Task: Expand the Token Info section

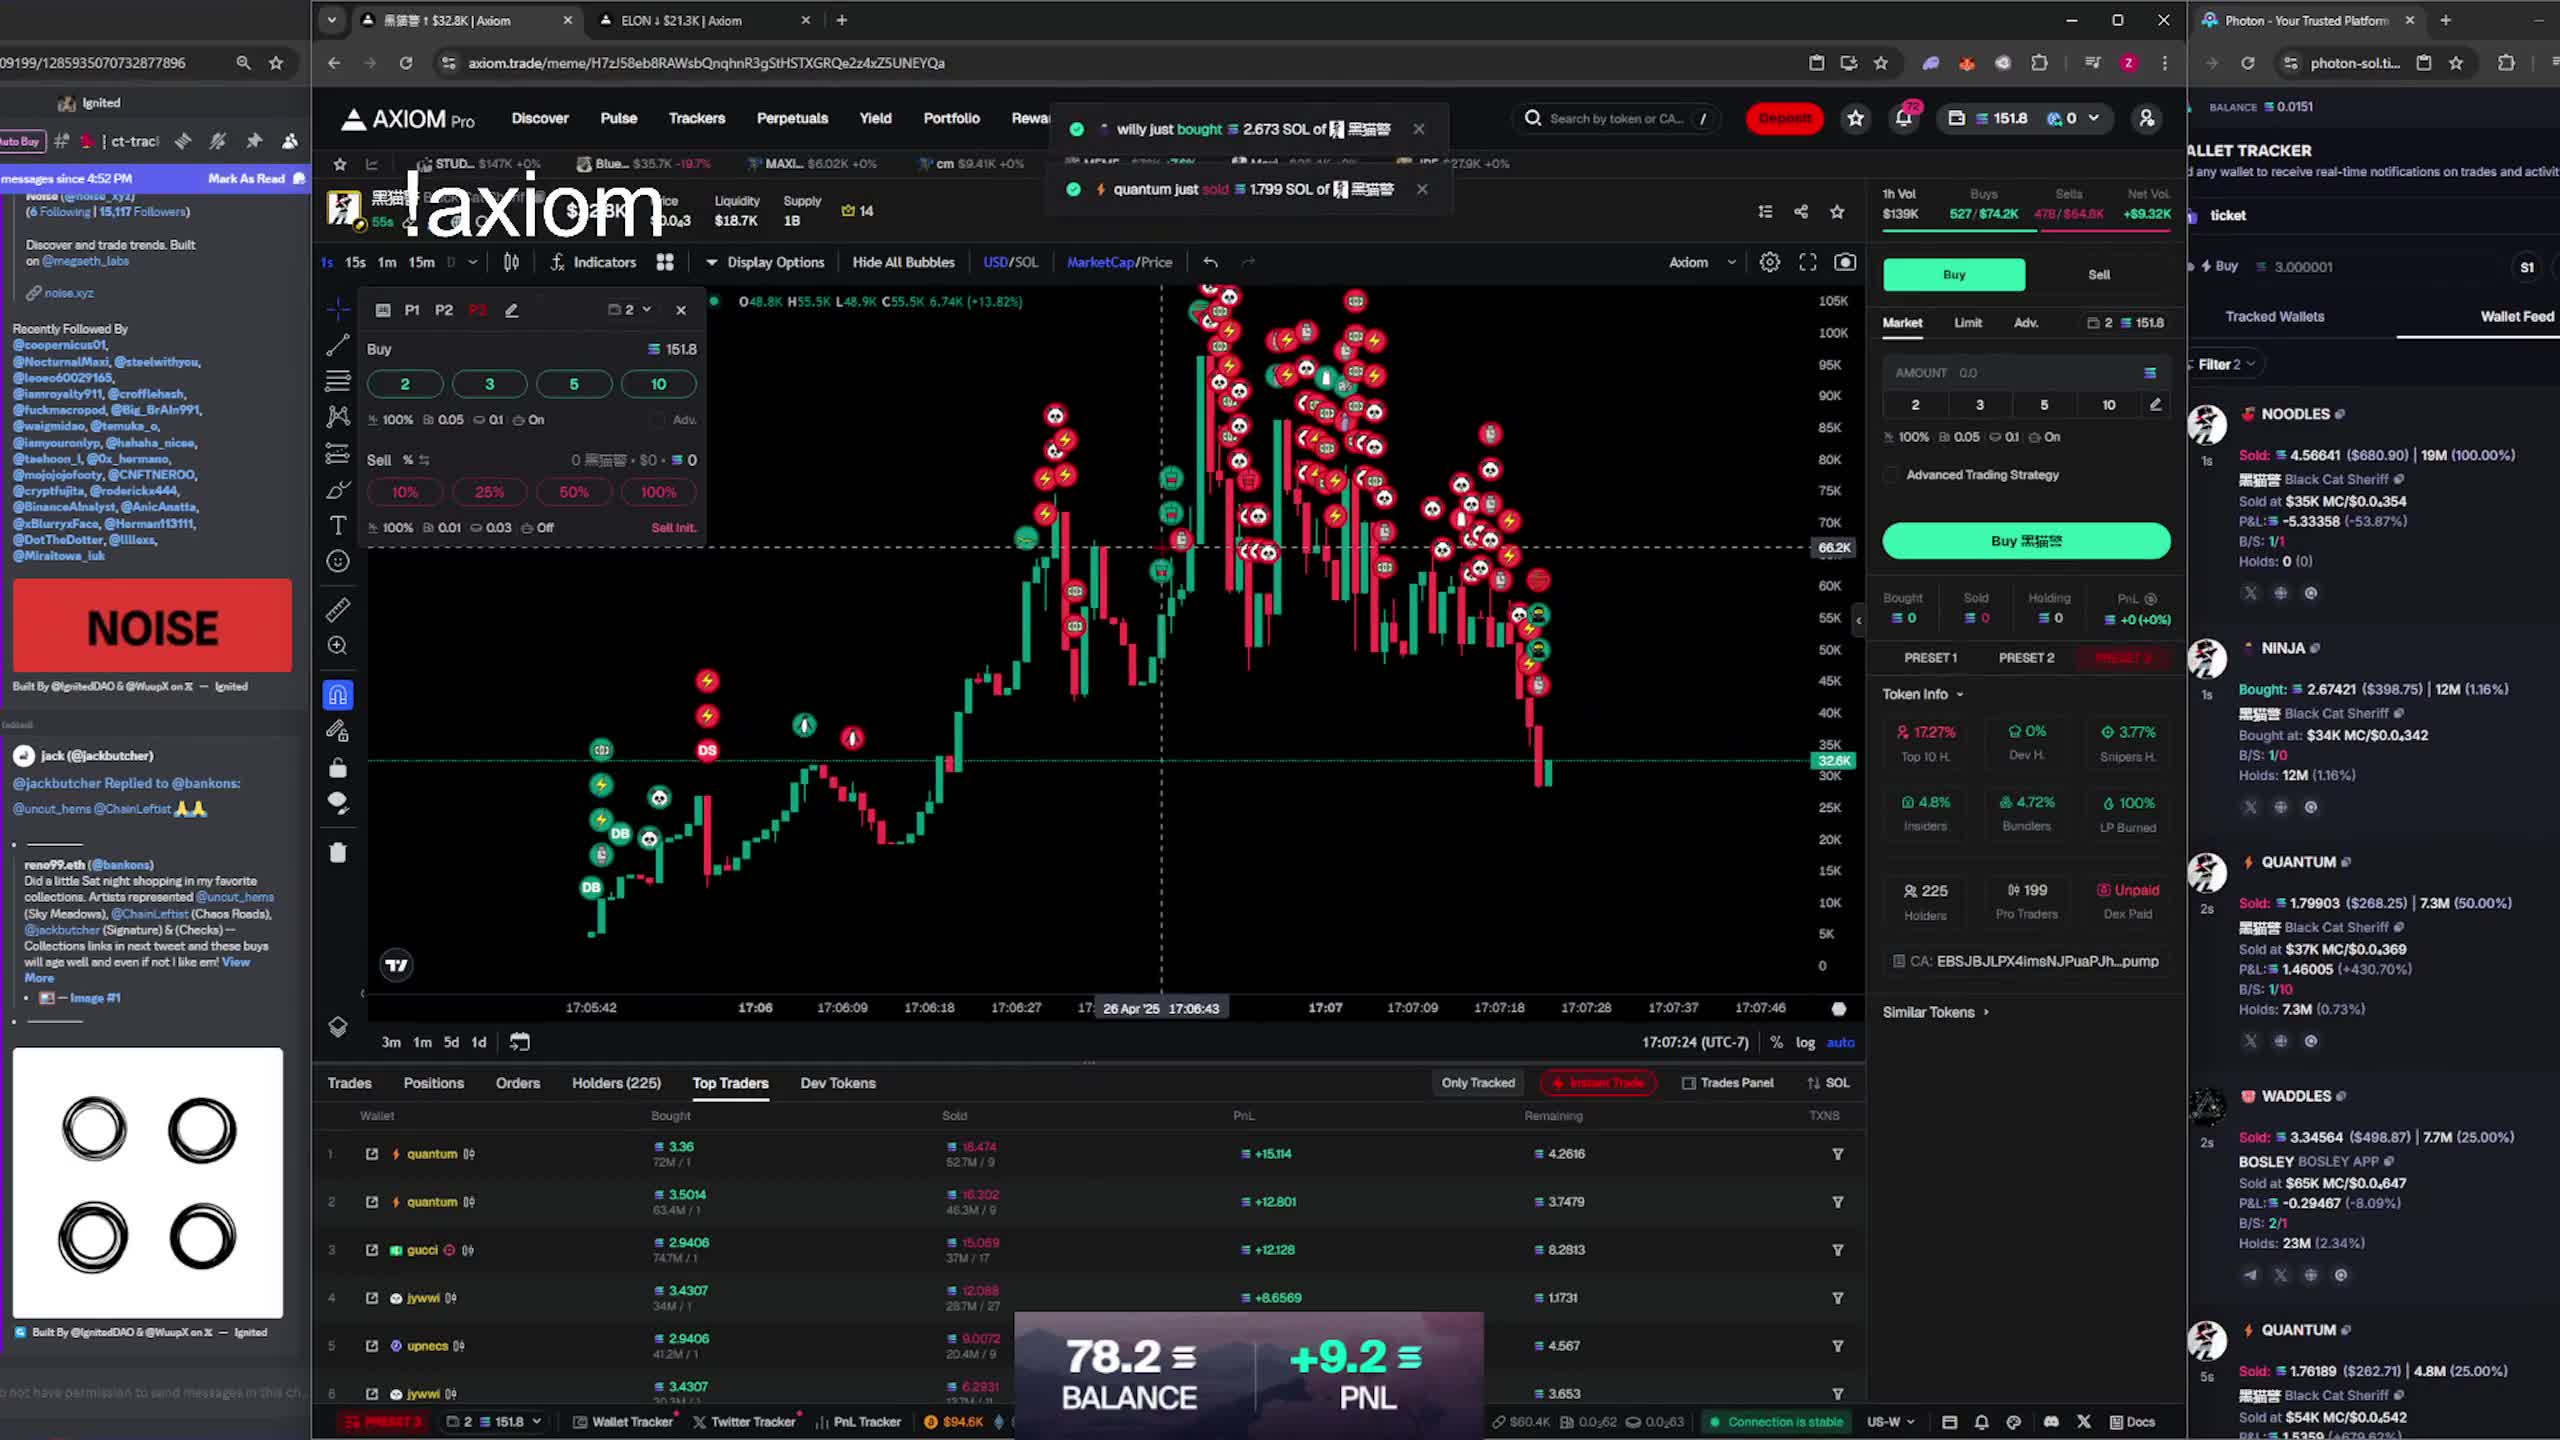Action: click(x=1923, y=694)
